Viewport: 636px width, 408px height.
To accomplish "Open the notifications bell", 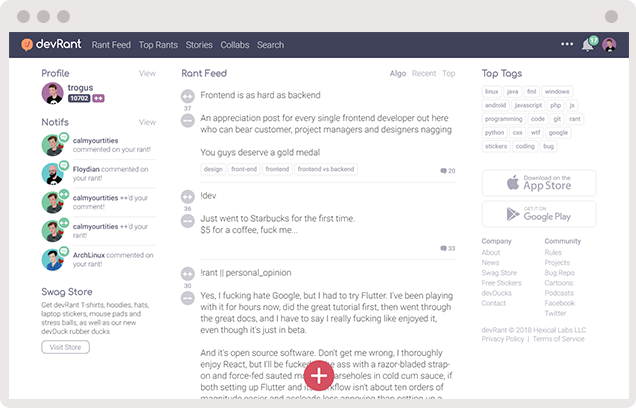I will (587, 45).
